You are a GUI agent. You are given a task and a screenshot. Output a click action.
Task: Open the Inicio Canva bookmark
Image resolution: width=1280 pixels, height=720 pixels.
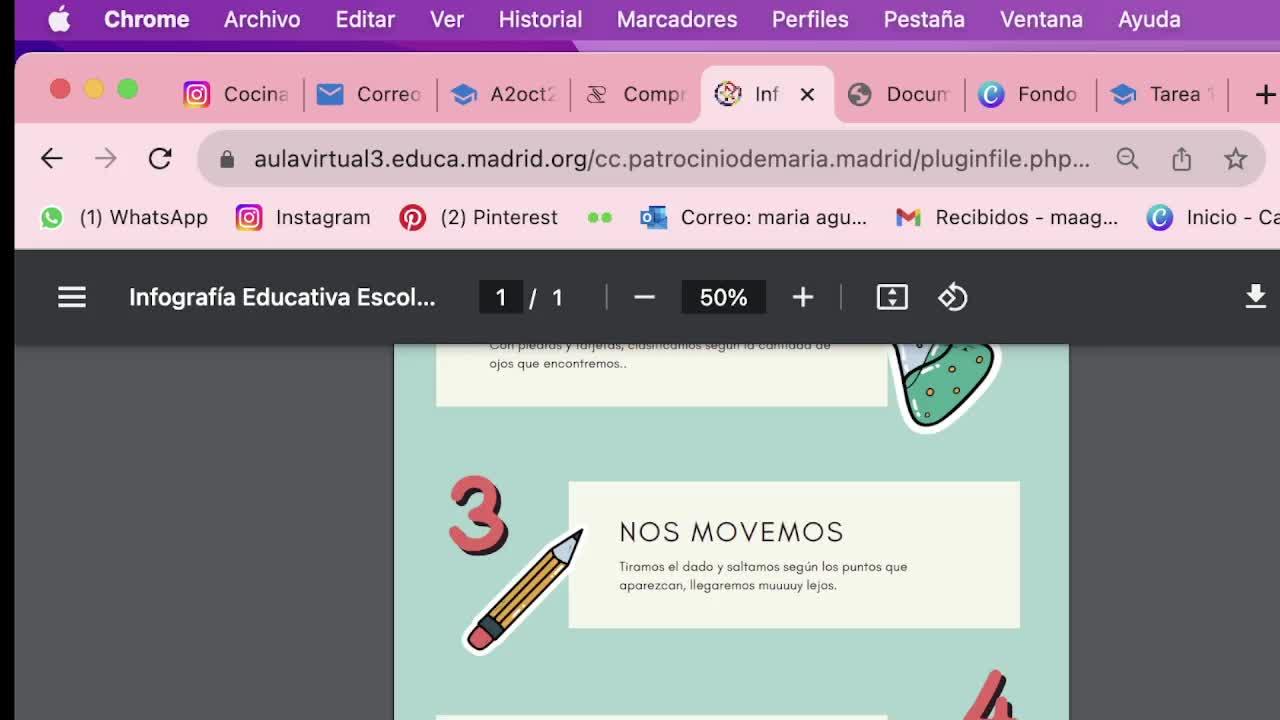(x=1213, y=217)
